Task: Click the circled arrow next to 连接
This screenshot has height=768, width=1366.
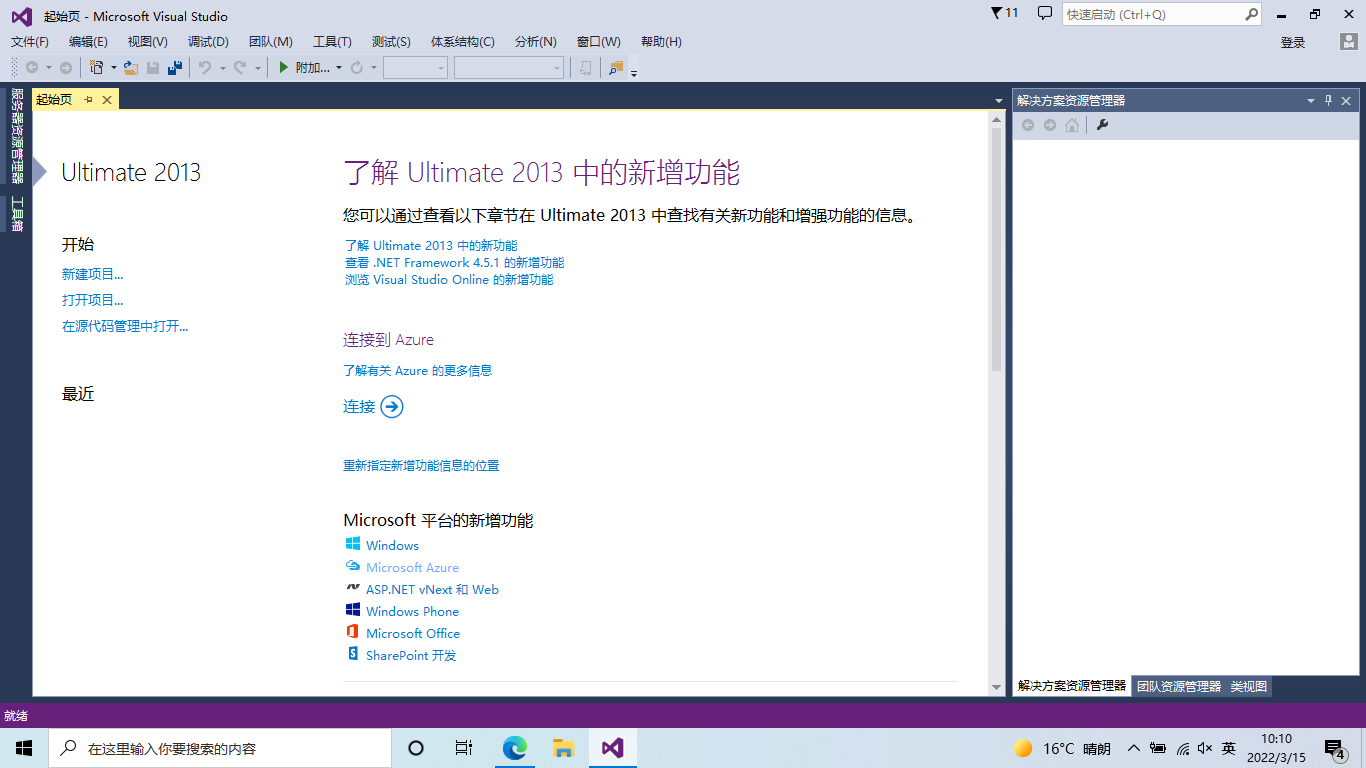Action: coord(392,406)
